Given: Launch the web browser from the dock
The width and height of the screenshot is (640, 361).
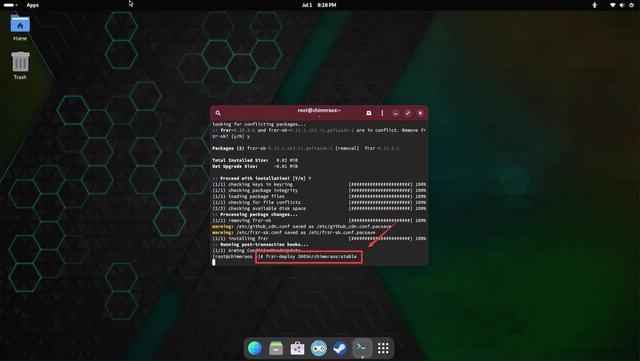Looking at the screenshot, I should [x=255, y=348].
